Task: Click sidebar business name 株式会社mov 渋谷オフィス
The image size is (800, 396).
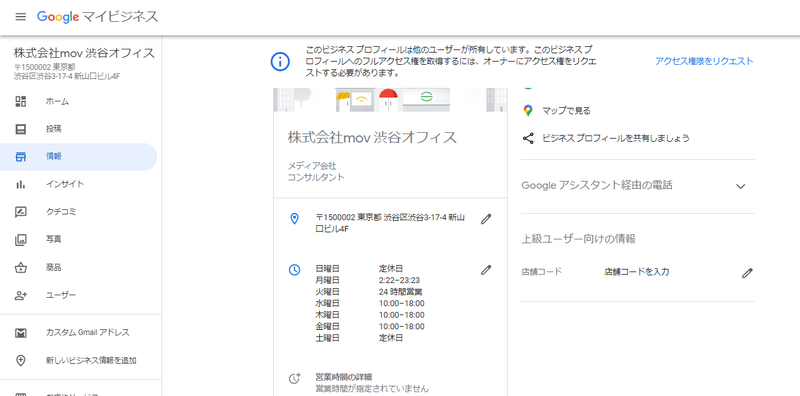Action: tap(84, 53)
